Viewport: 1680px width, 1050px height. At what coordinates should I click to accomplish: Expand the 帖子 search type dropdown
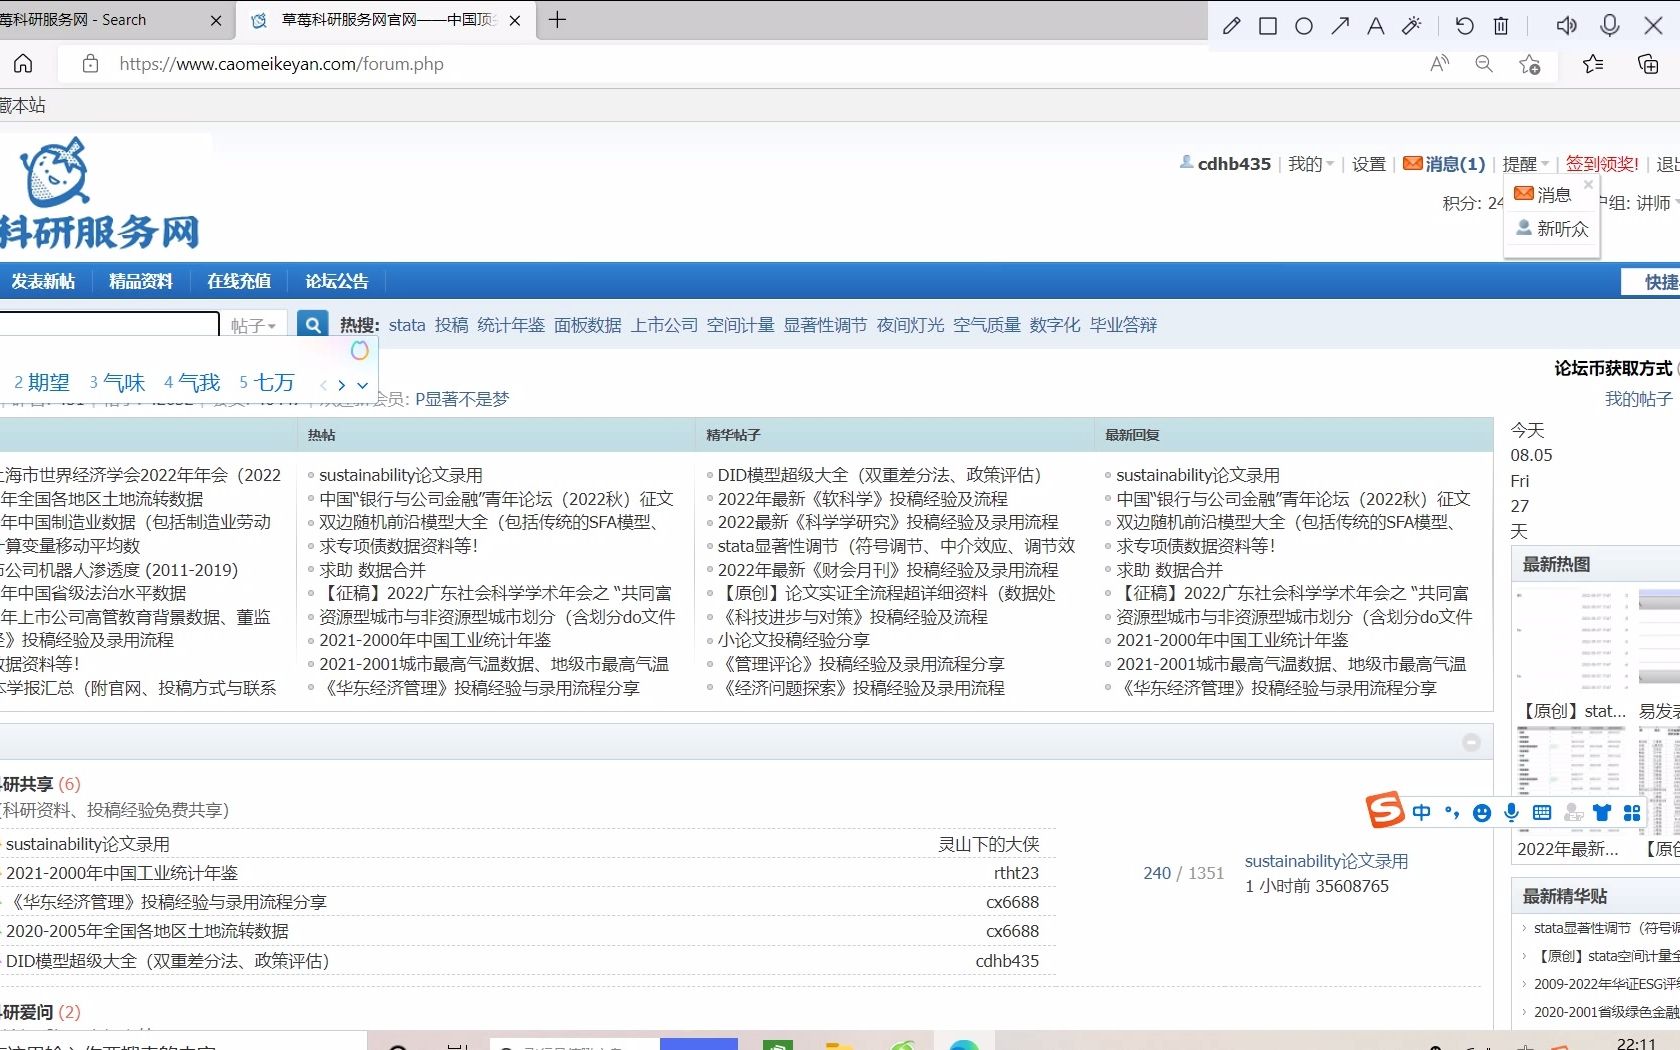[x=253, y=326]
